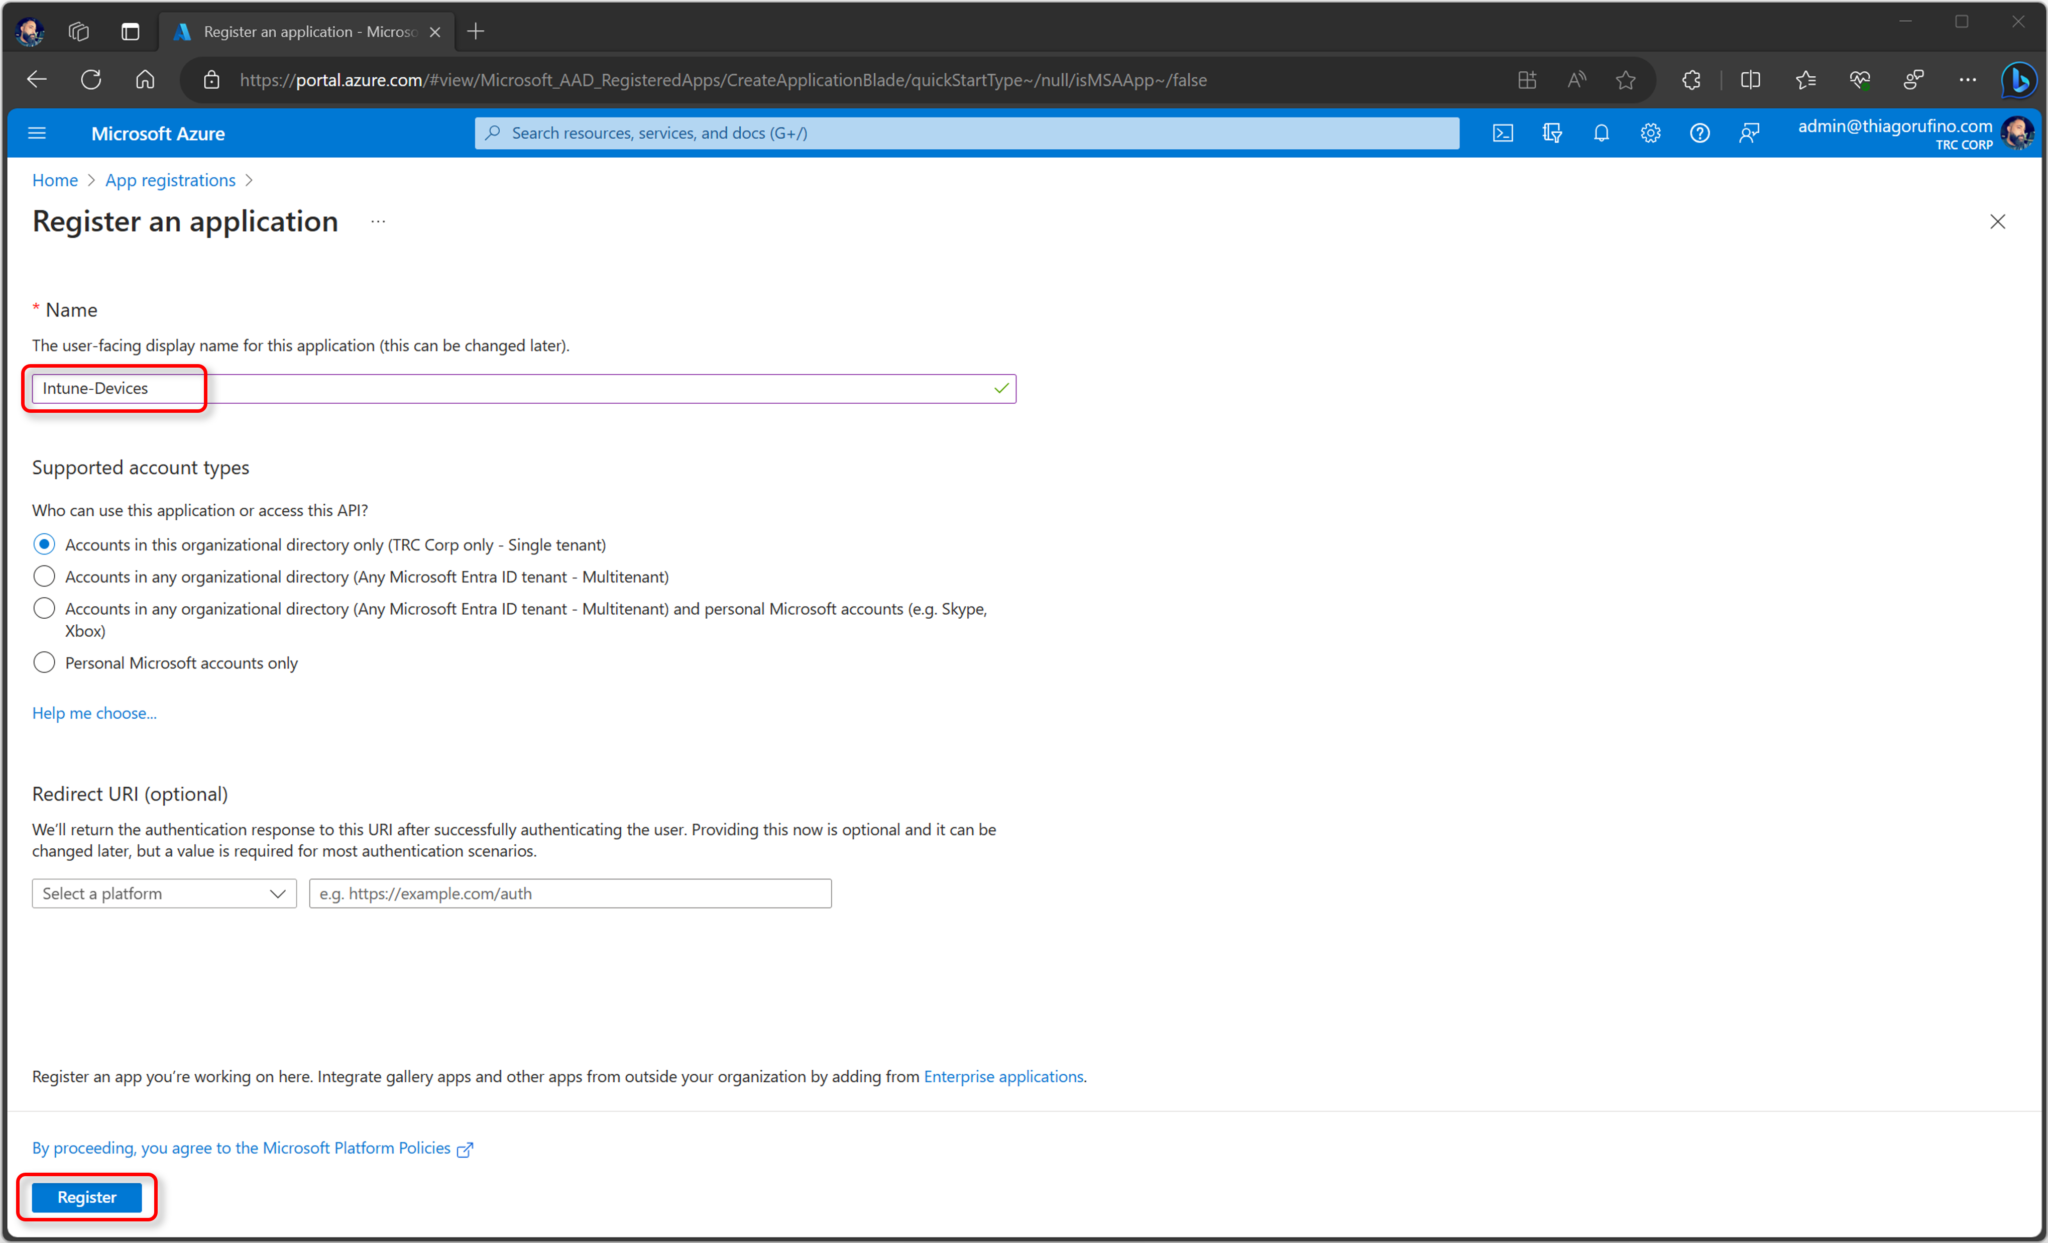Open more options beside Register an application

377,221
